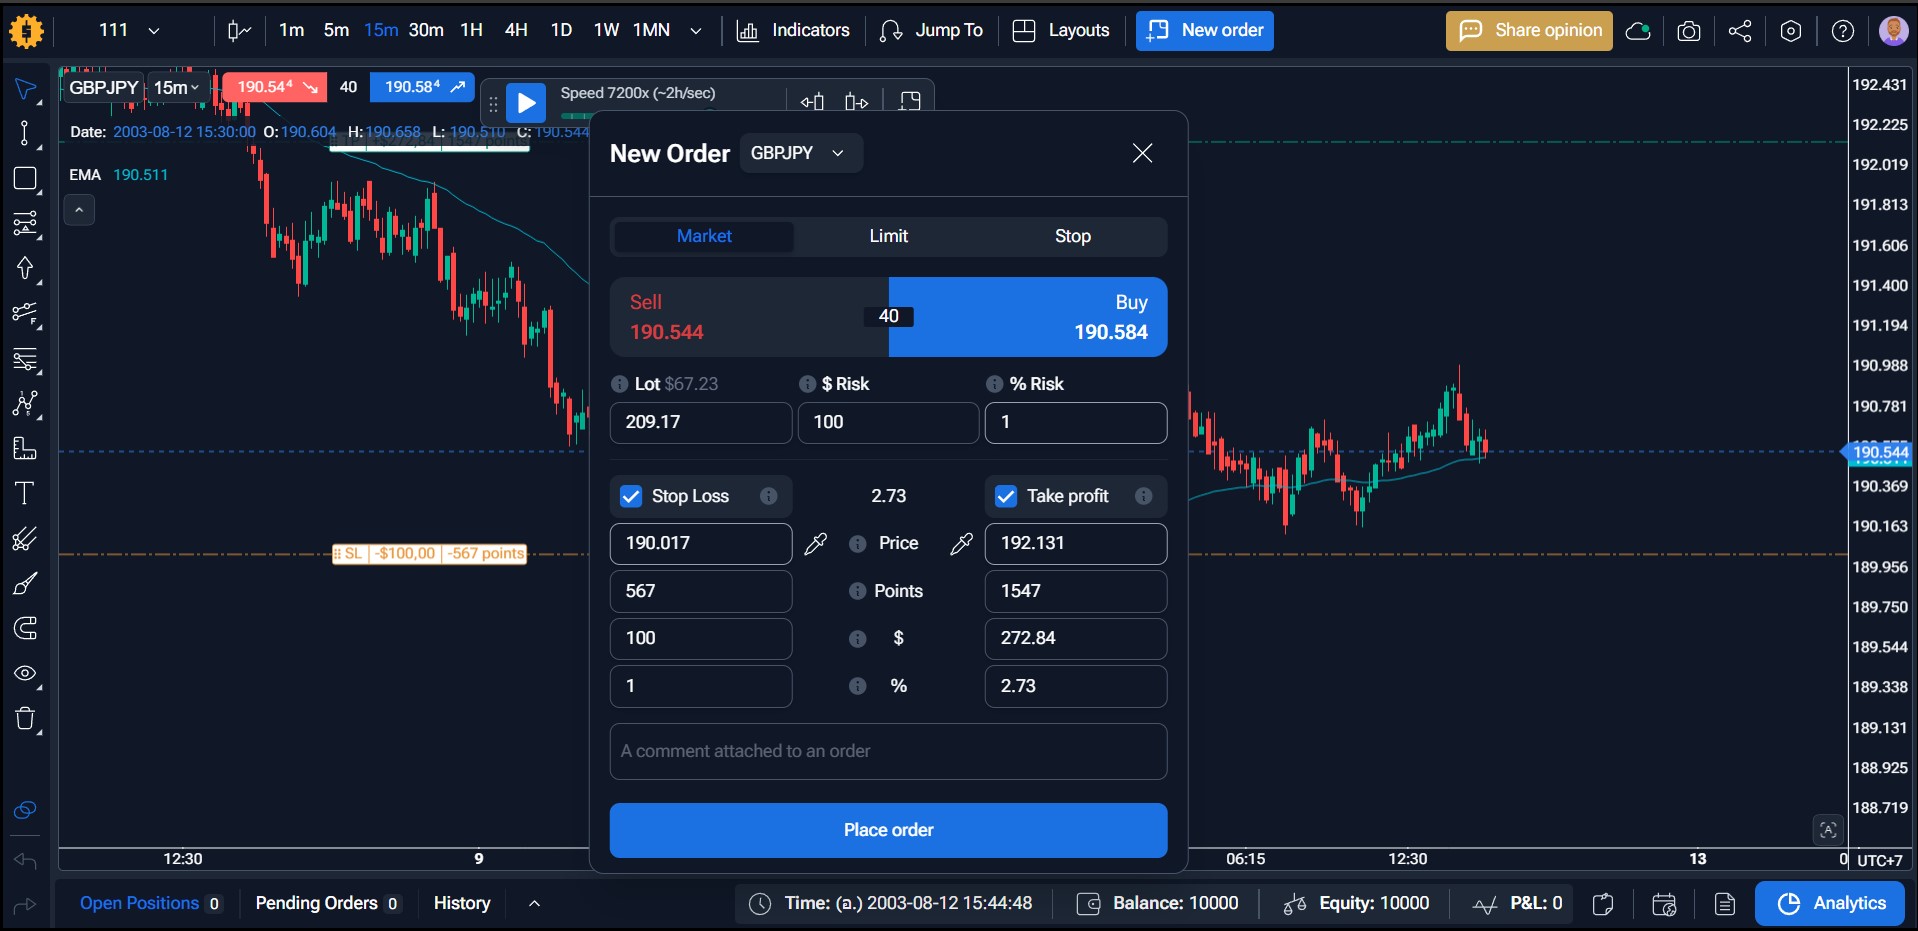Pick take profit price with eyedropper

(x=961, y=543)
